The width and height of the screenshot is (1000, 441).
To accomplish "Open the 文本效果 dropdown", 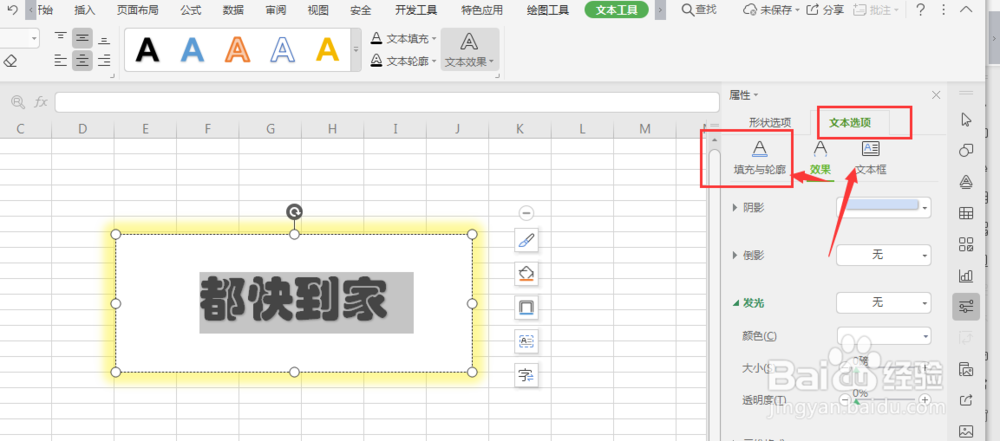I will tap(469, 50).
